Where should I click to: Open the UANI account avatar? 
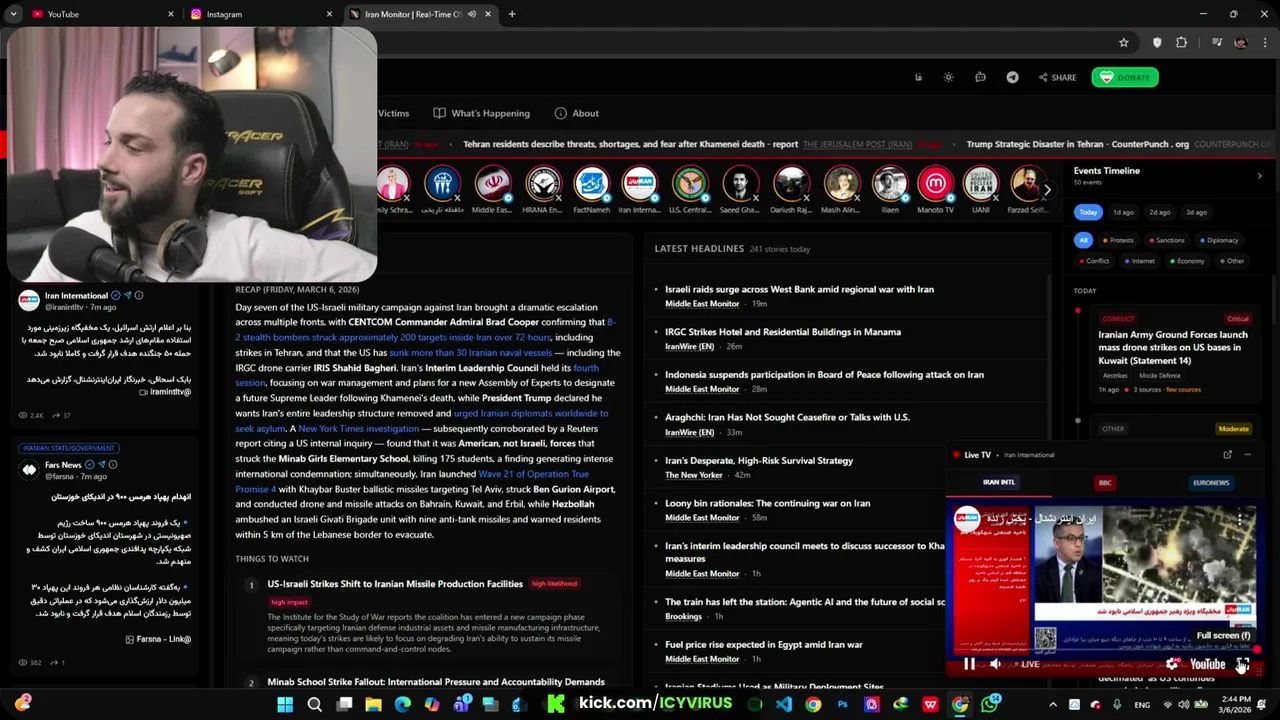pos(980,184)
